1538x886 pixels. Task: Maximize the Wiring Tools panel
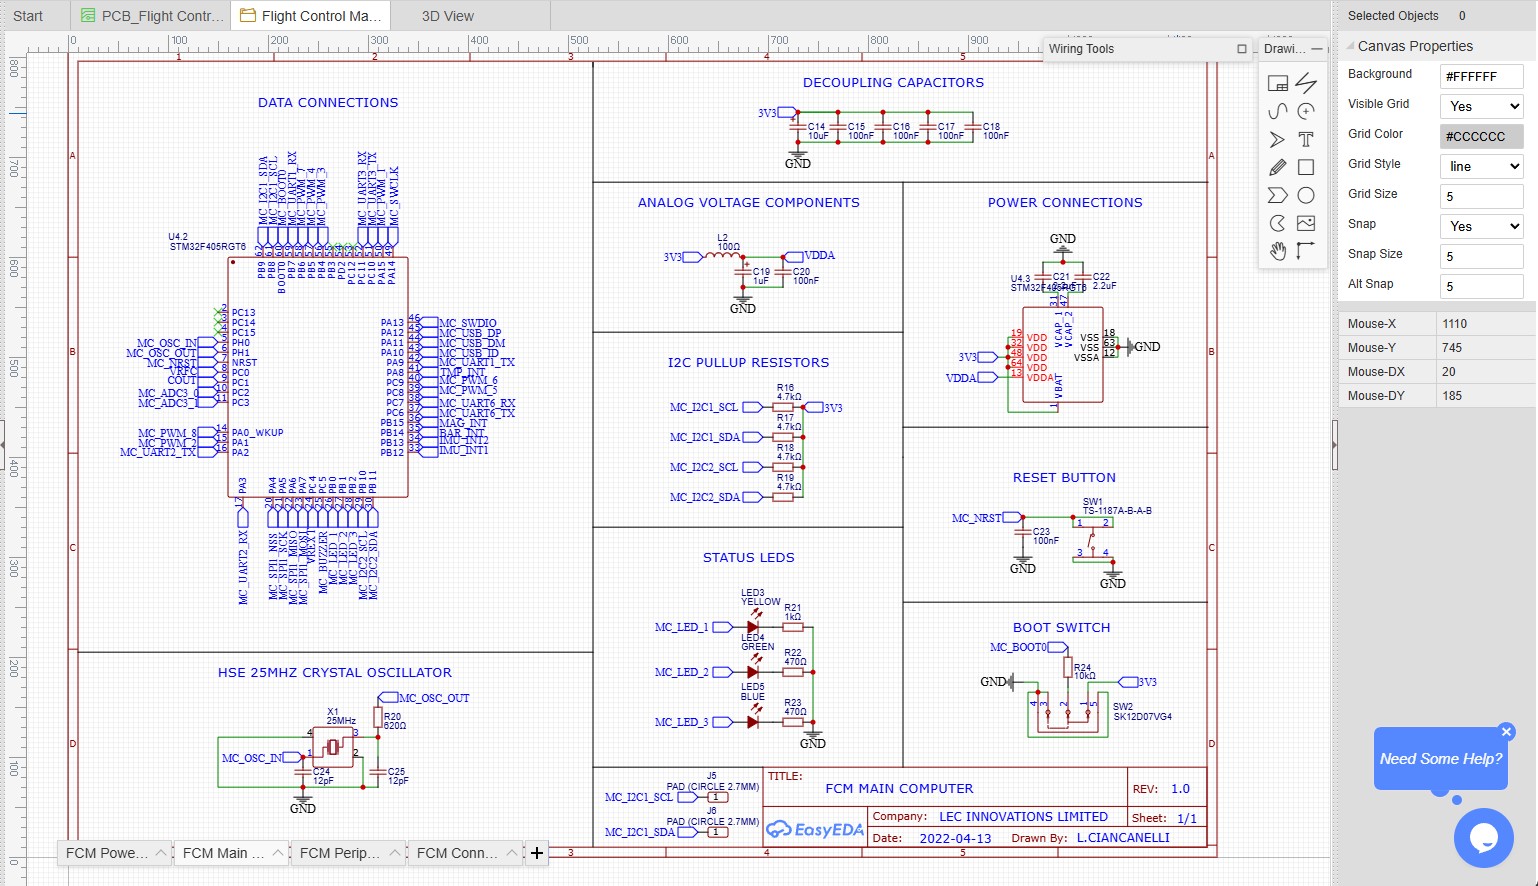pyautogui.click(x=1241, y=49)
